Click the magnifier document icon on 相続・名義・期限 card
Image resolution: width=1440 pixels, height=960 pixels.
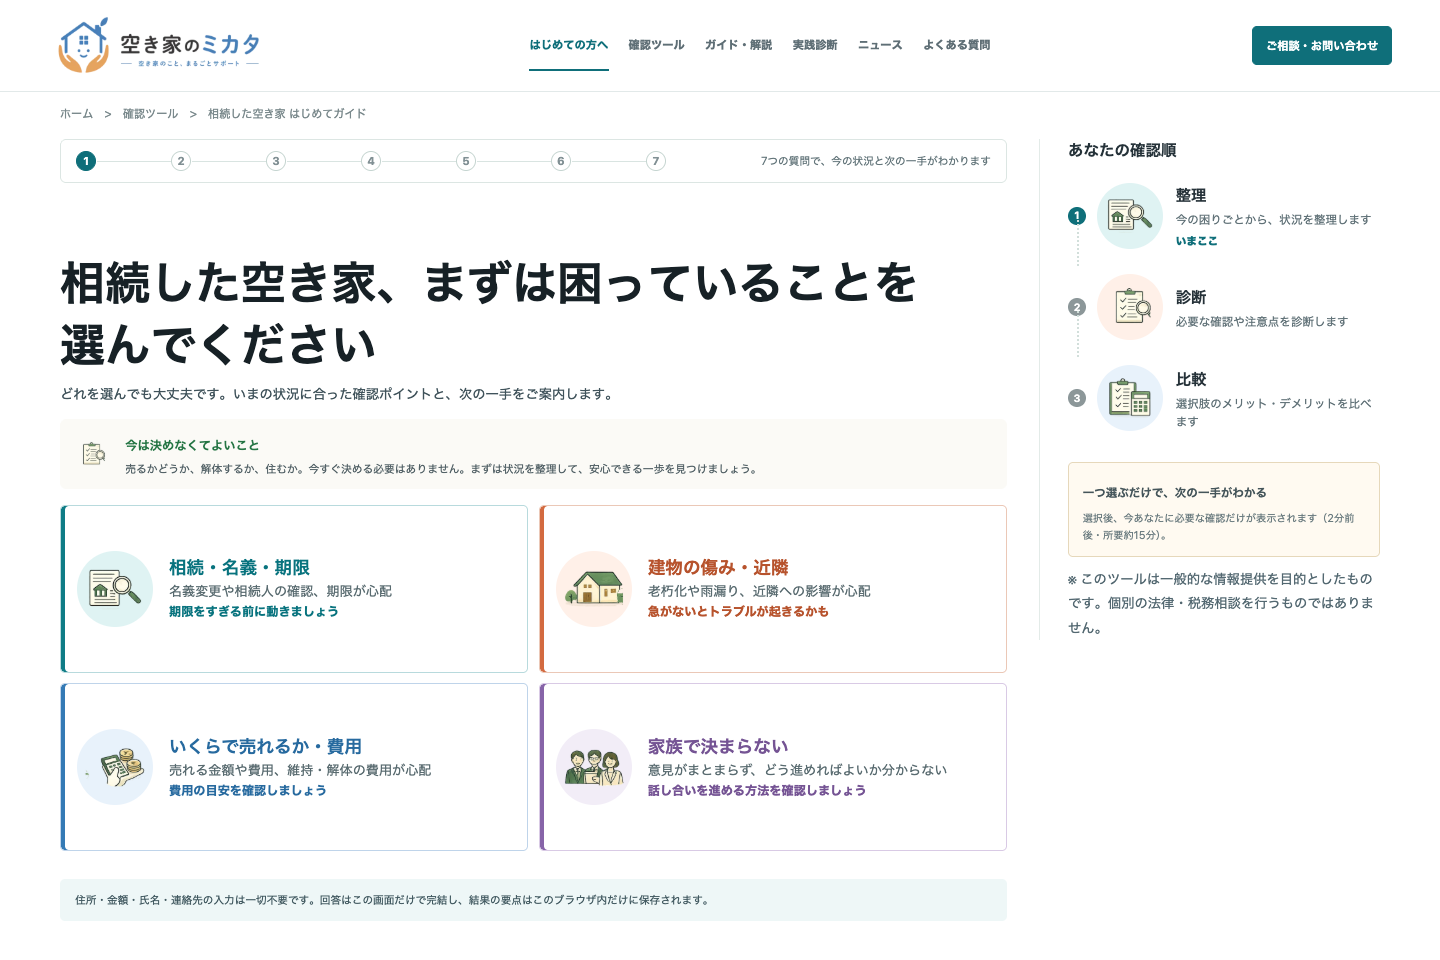(115, 589)
